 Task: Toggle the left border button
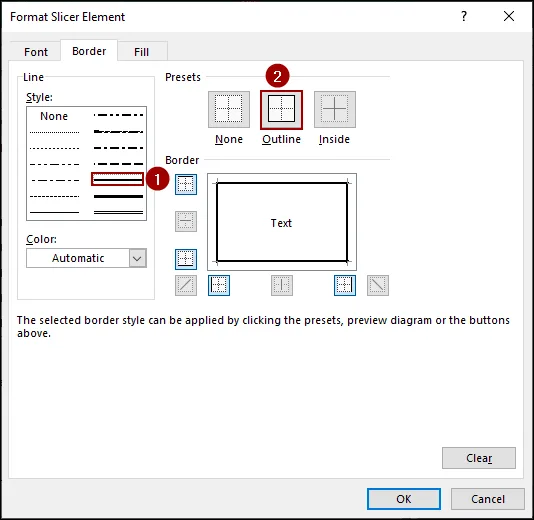(x=219, y=285)
